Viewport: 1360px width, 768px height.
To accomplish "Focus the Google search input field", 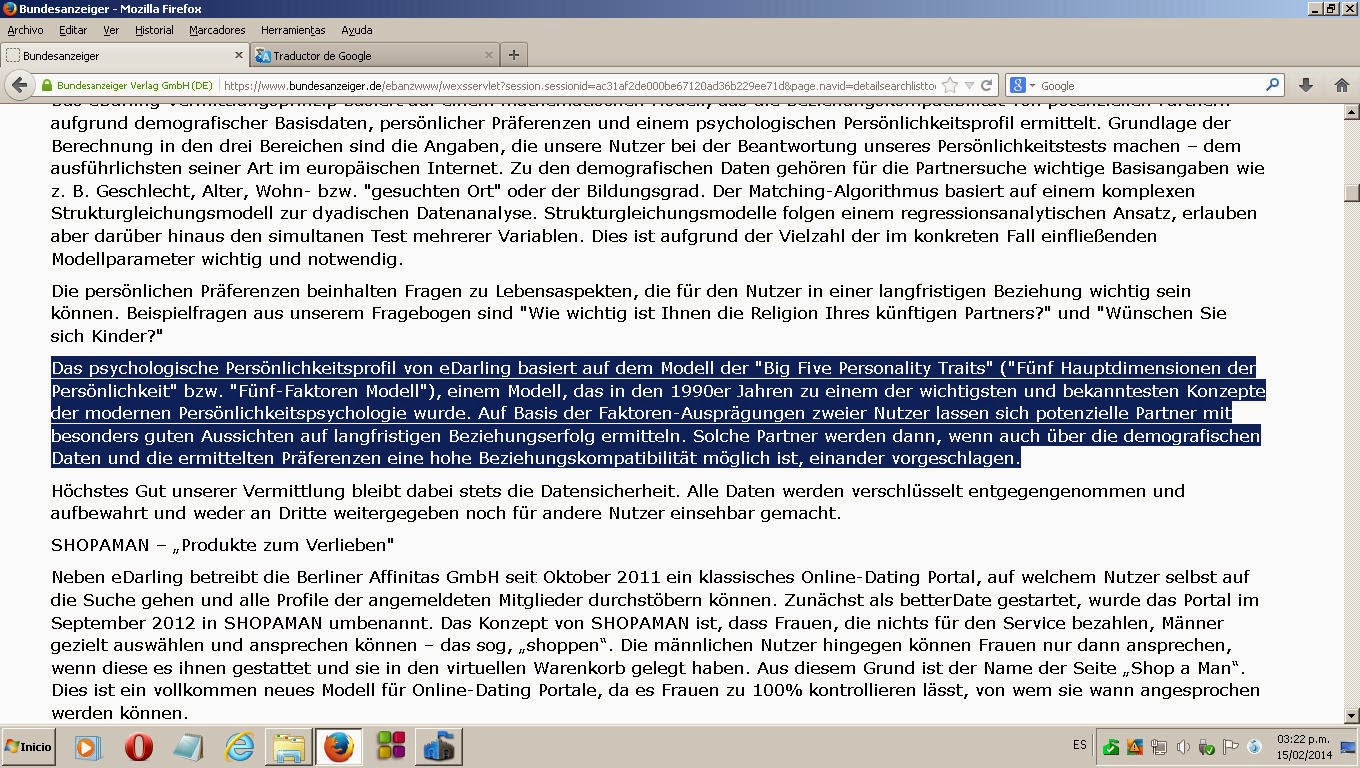I will point(1150,86).
